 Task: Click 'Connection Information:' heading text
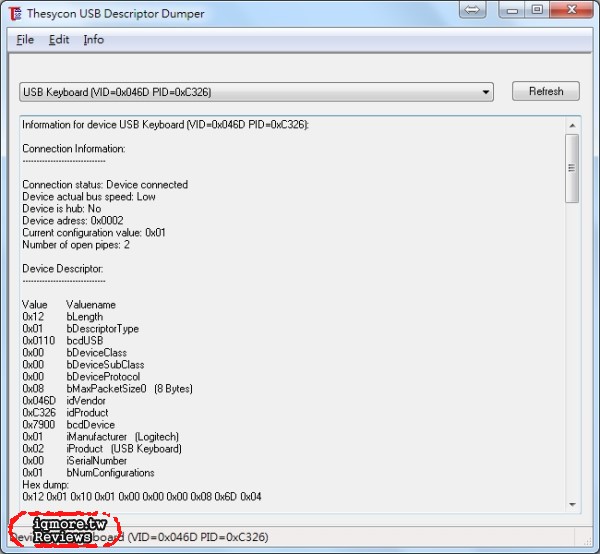pyautogui.click(x=74, y=148)
